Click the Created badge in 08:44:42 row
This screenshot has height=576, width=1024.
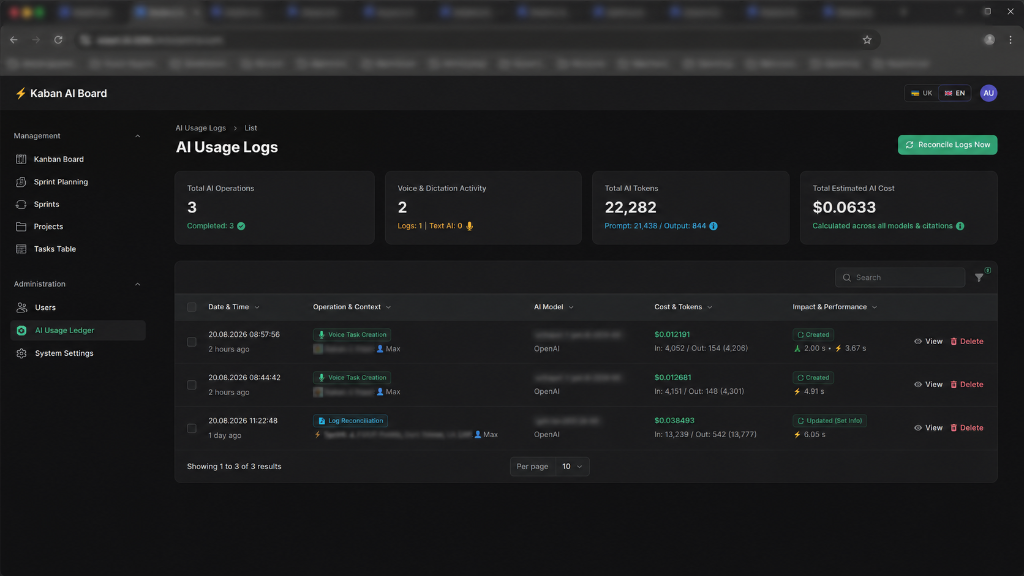point(813,377)
